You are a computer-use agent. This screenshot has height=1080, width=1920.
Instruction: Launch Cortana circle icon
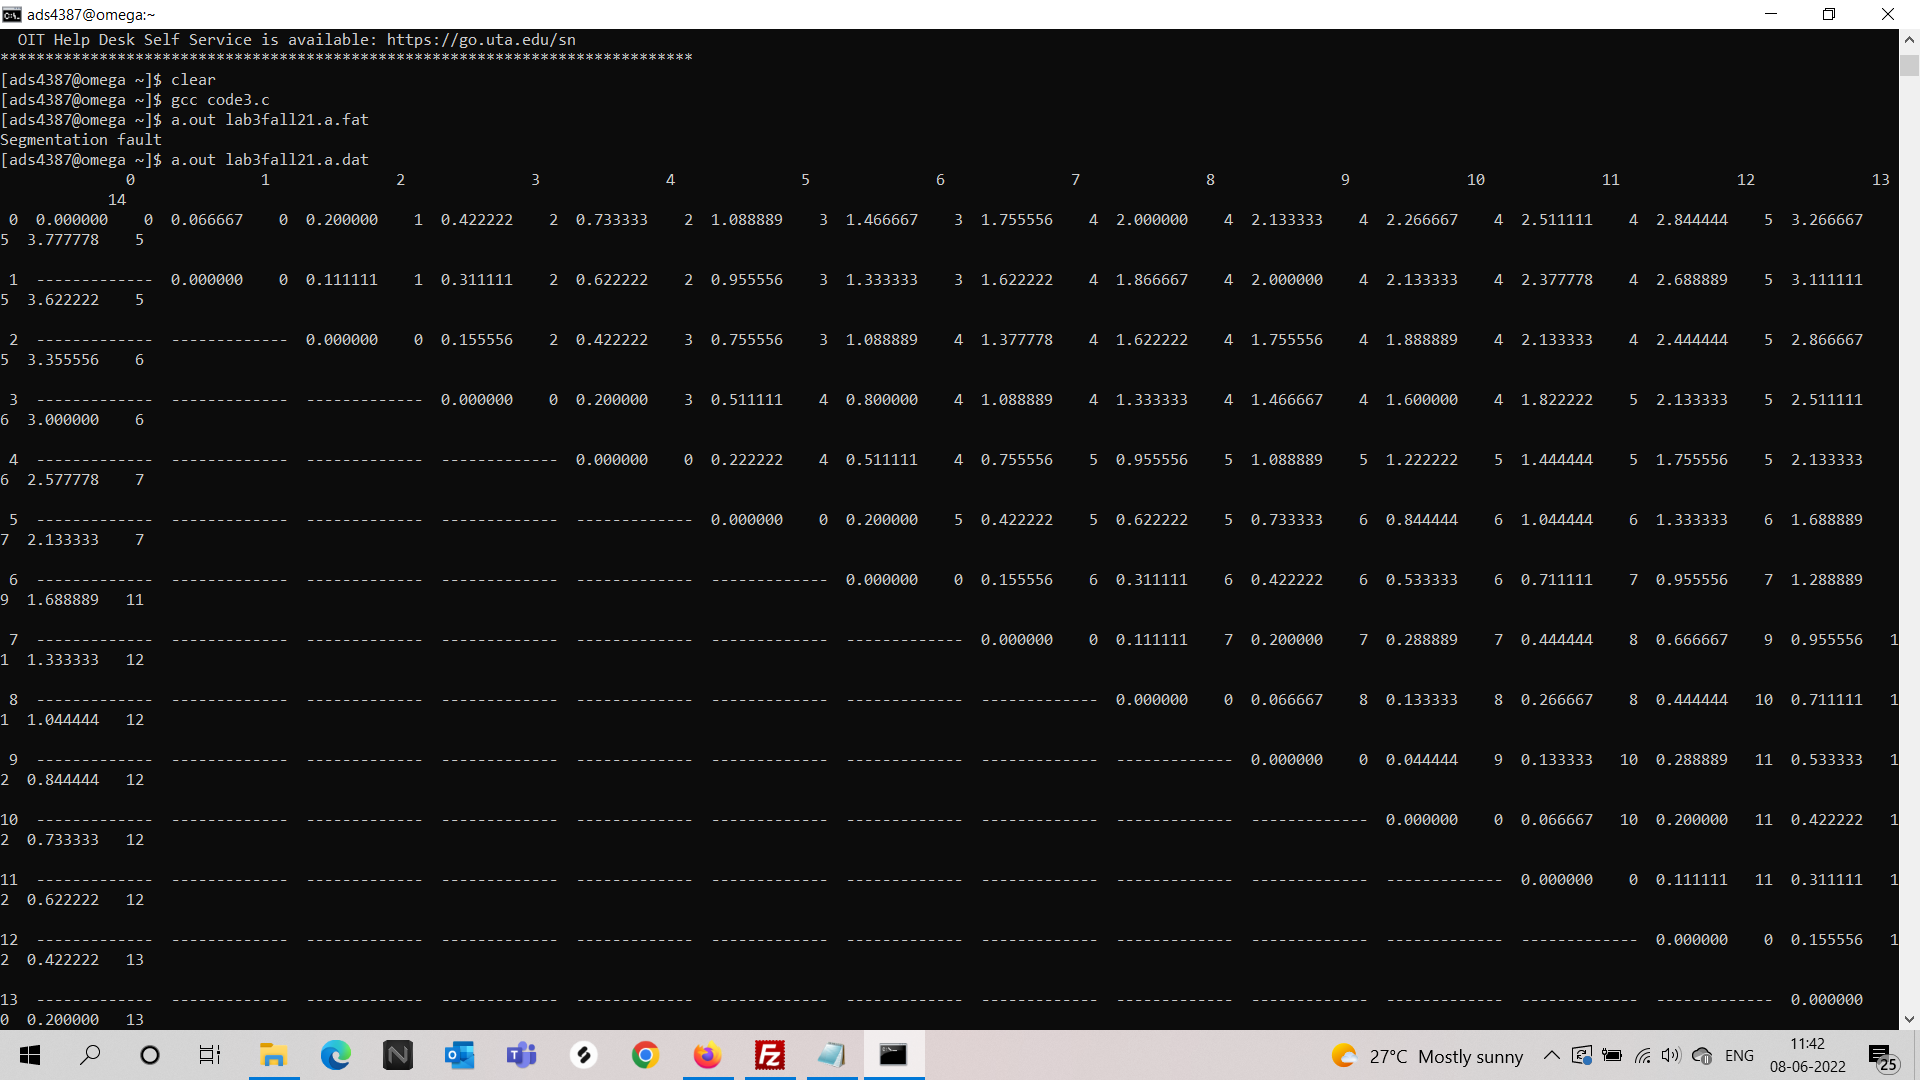coord(150,1055)
